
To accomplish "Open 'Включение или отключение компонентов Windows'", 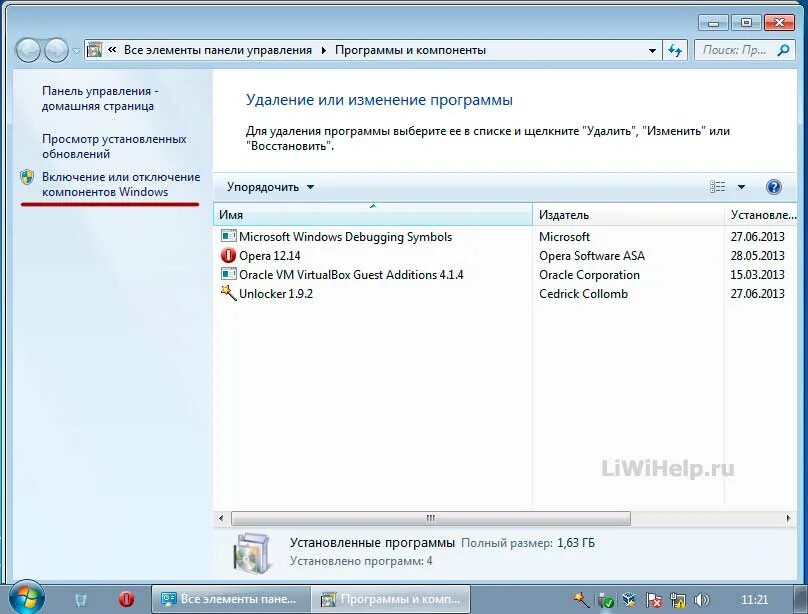I will point(121,184).
